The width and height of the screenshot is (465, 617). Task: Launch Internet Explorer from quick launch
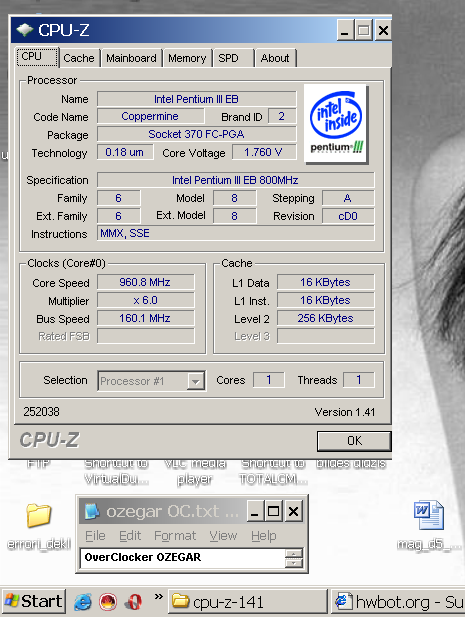83,602
